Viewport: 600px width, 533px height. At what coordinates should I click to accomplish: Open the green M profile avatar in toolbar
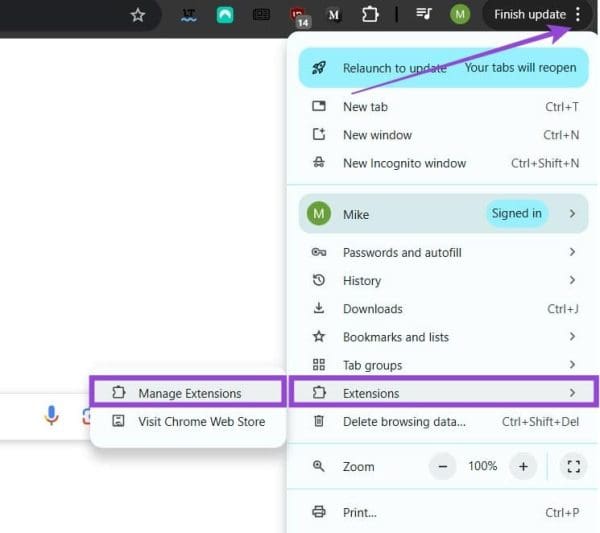(460, 15)
